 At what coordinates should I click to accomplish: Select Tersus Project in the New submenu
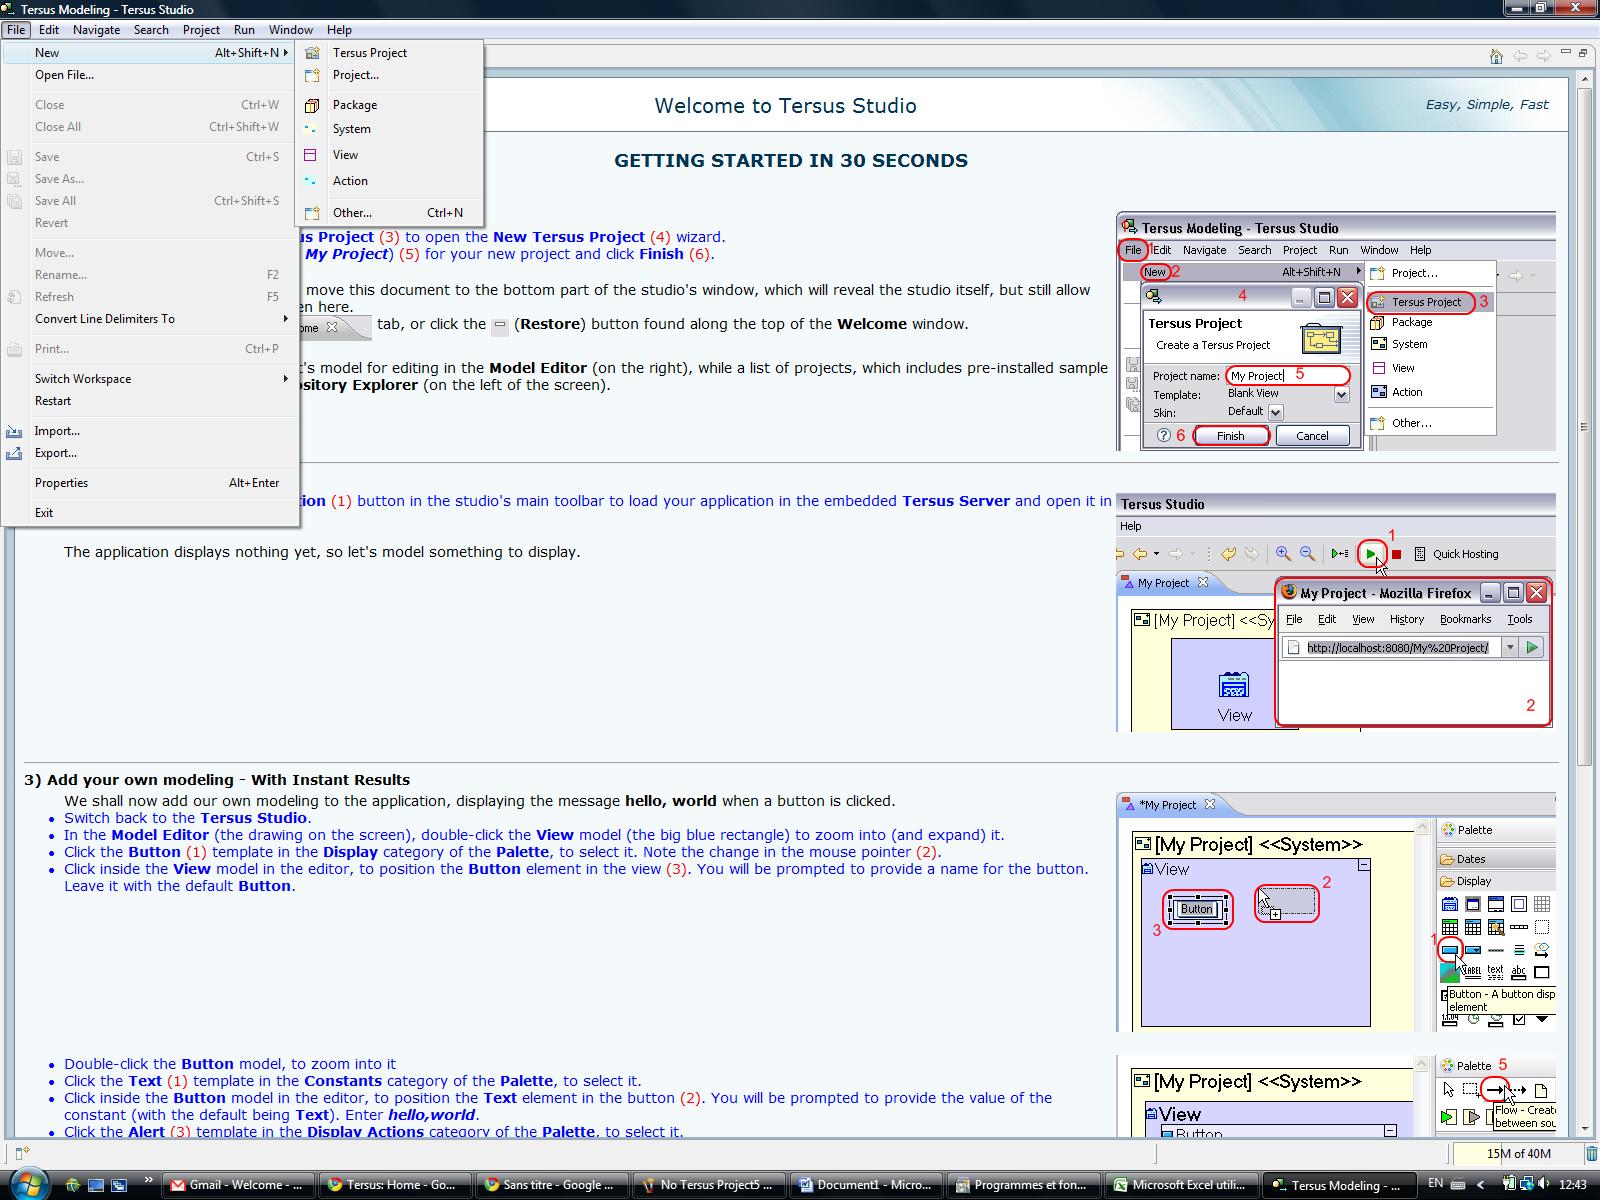tap(369, 53)
